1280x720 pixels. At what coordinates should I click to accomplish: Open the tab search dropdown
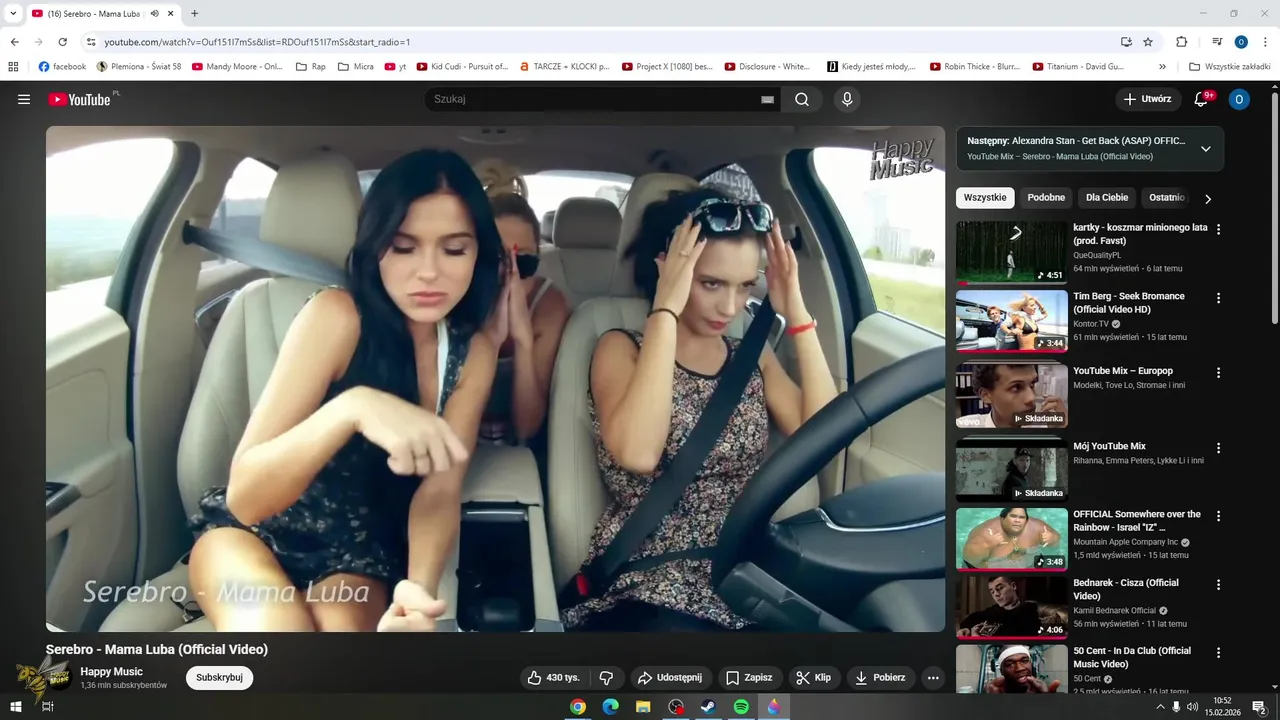coord(13,14)
